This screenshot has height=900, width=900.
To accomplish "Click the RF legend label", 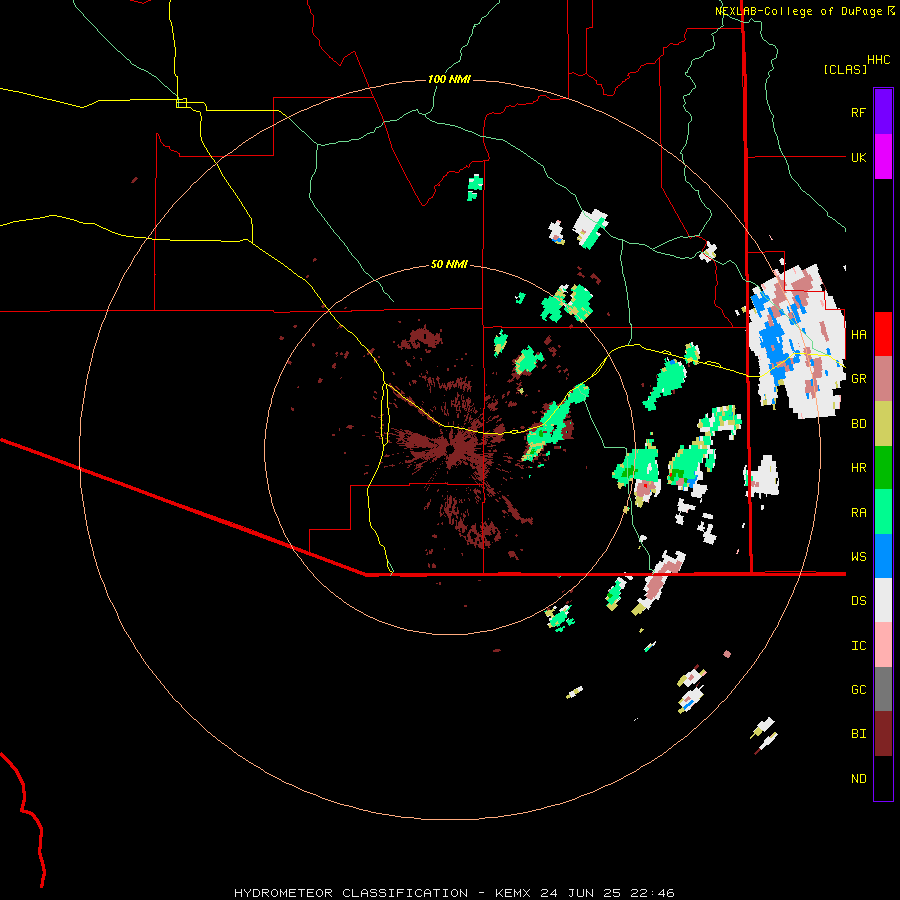I will 858,112.
